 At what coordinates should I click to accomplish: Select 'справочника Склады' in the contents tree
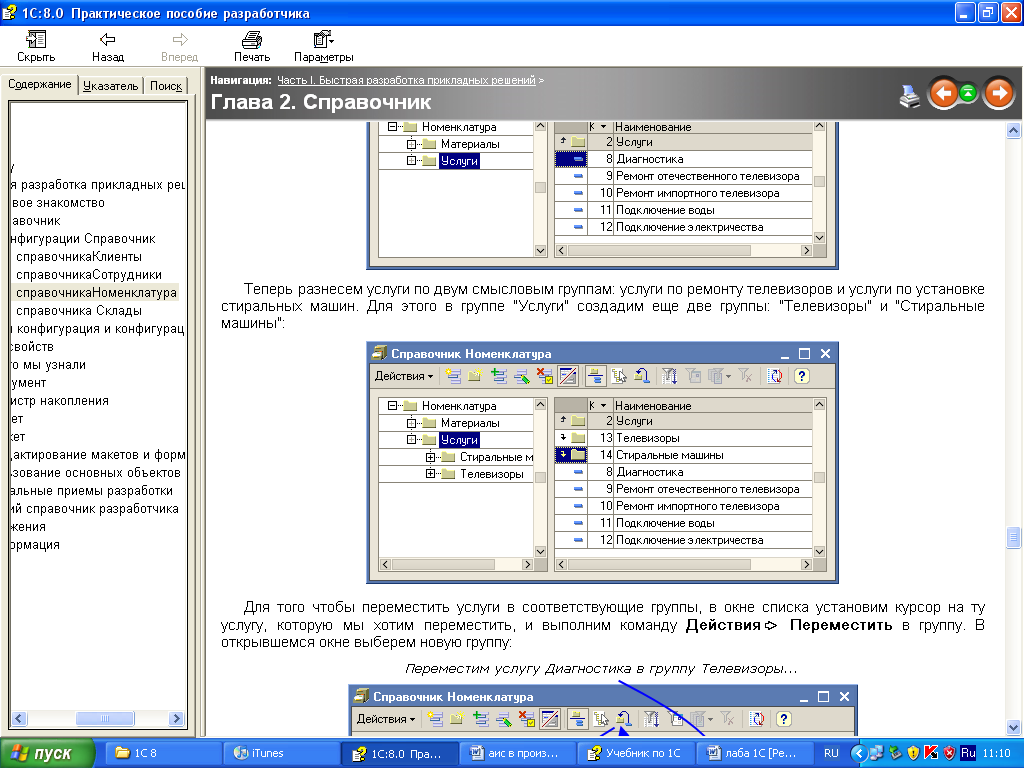78,311
